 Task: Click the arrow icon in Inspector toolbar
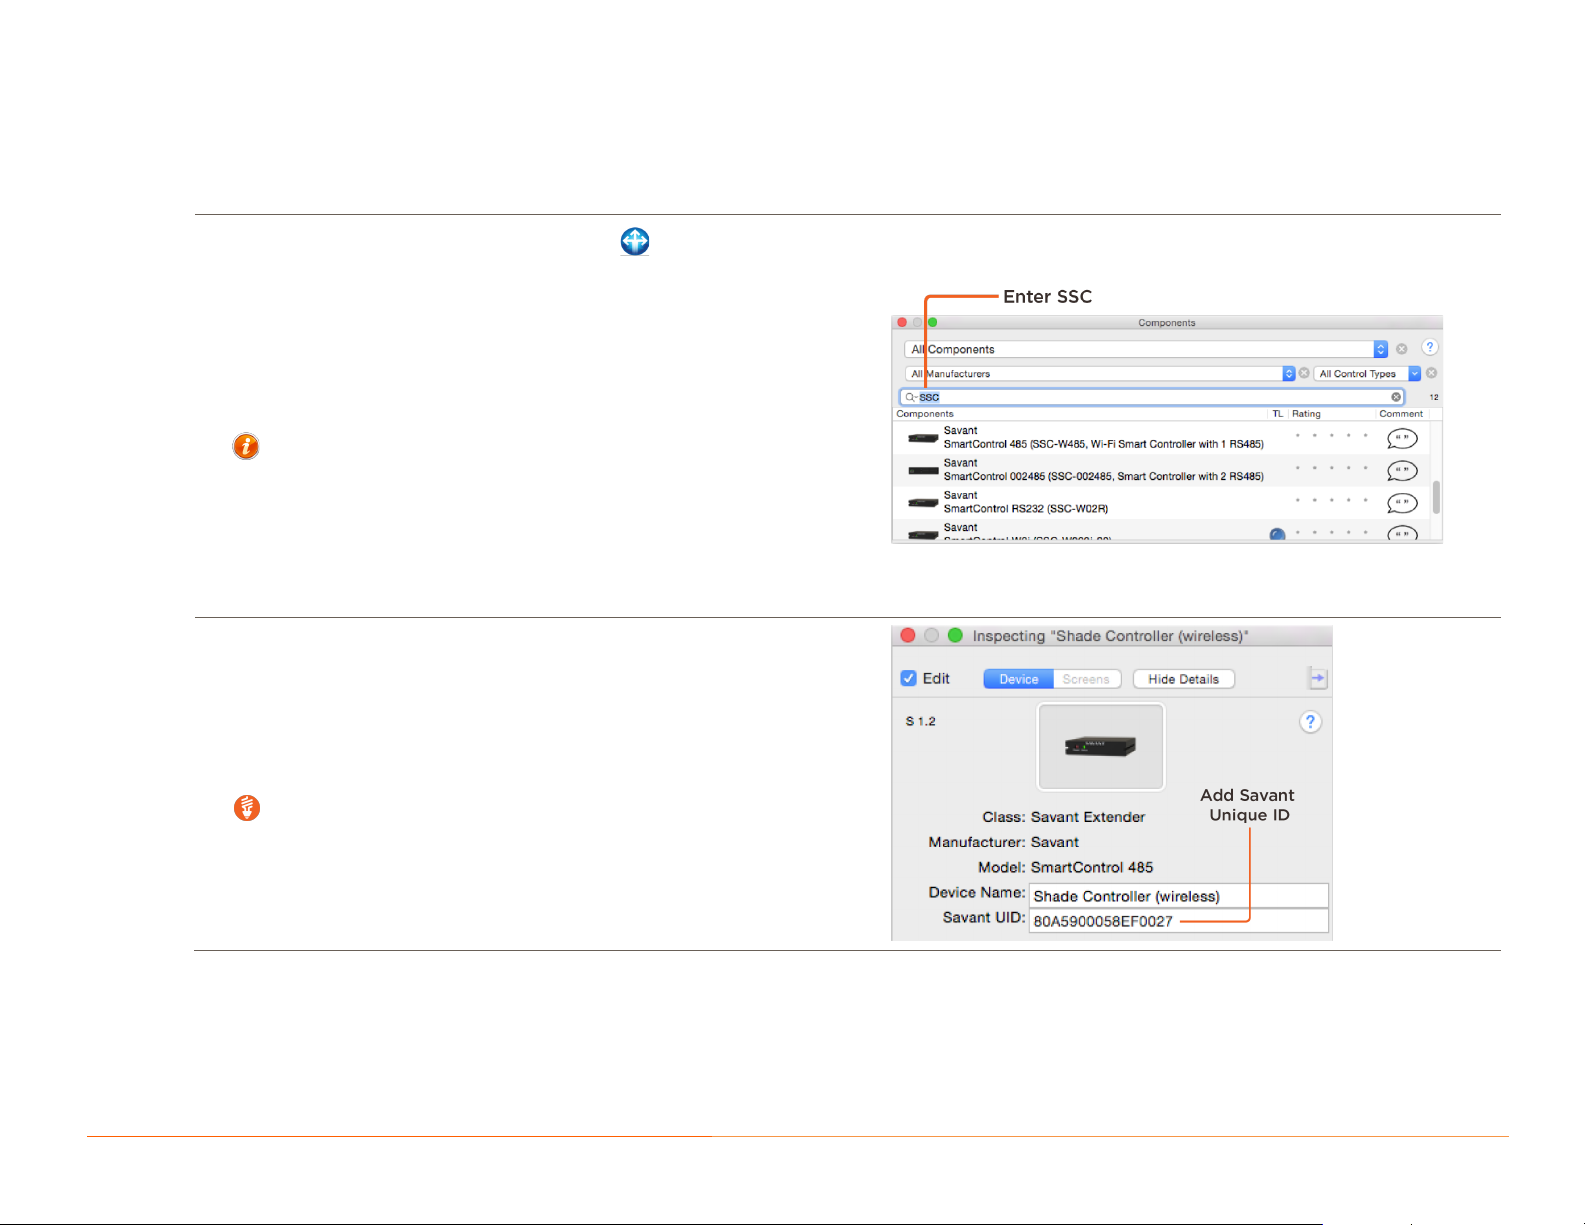pos(1318,679)
